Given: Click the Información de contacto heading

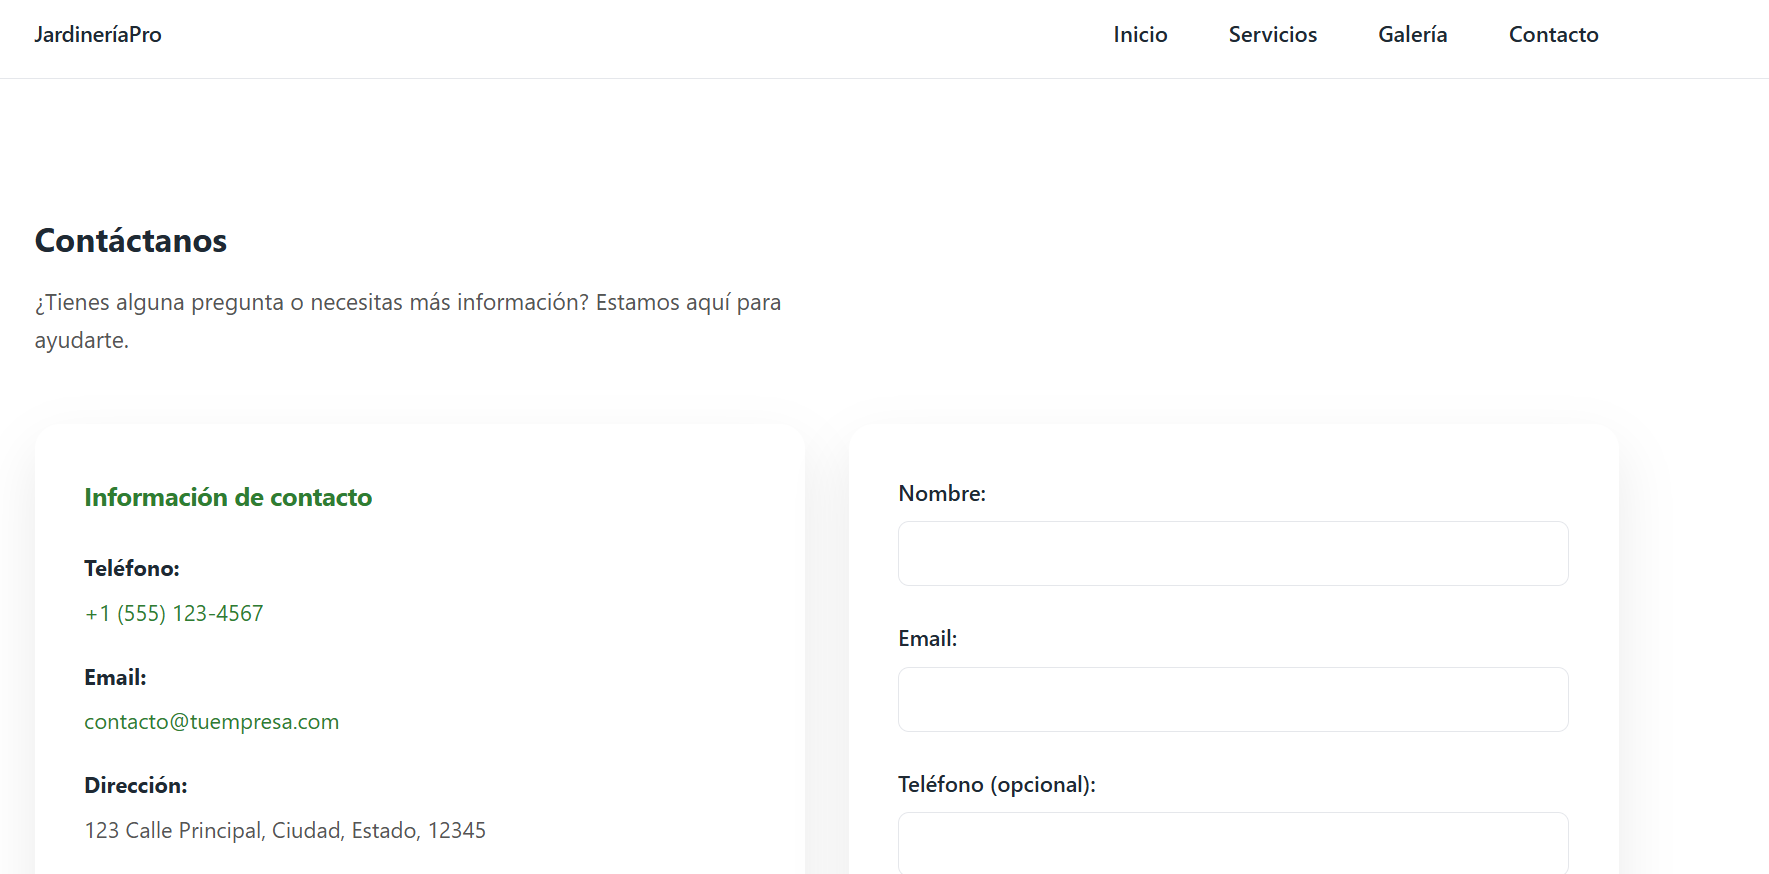Looking at the screenshot, I should point(228,498).
